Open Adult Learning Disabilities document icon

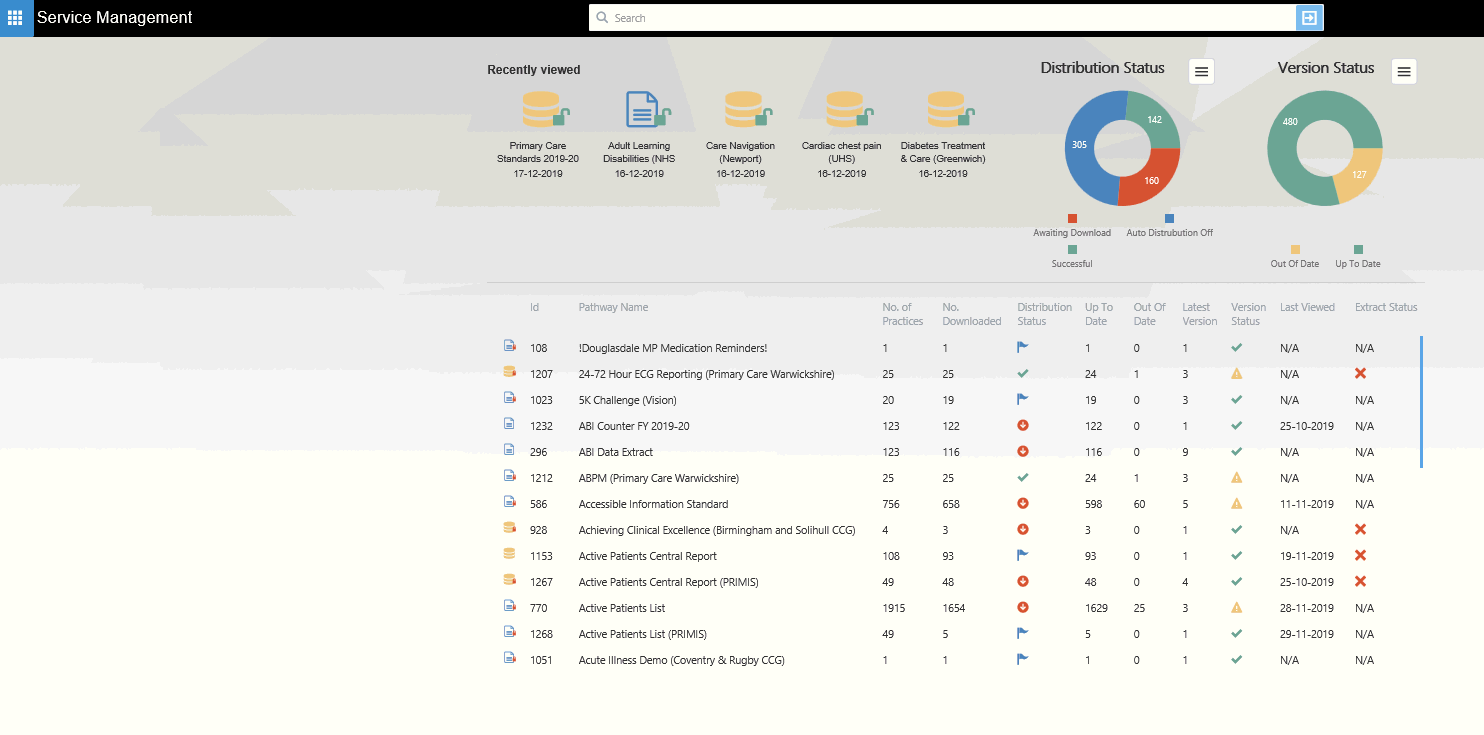642,109
